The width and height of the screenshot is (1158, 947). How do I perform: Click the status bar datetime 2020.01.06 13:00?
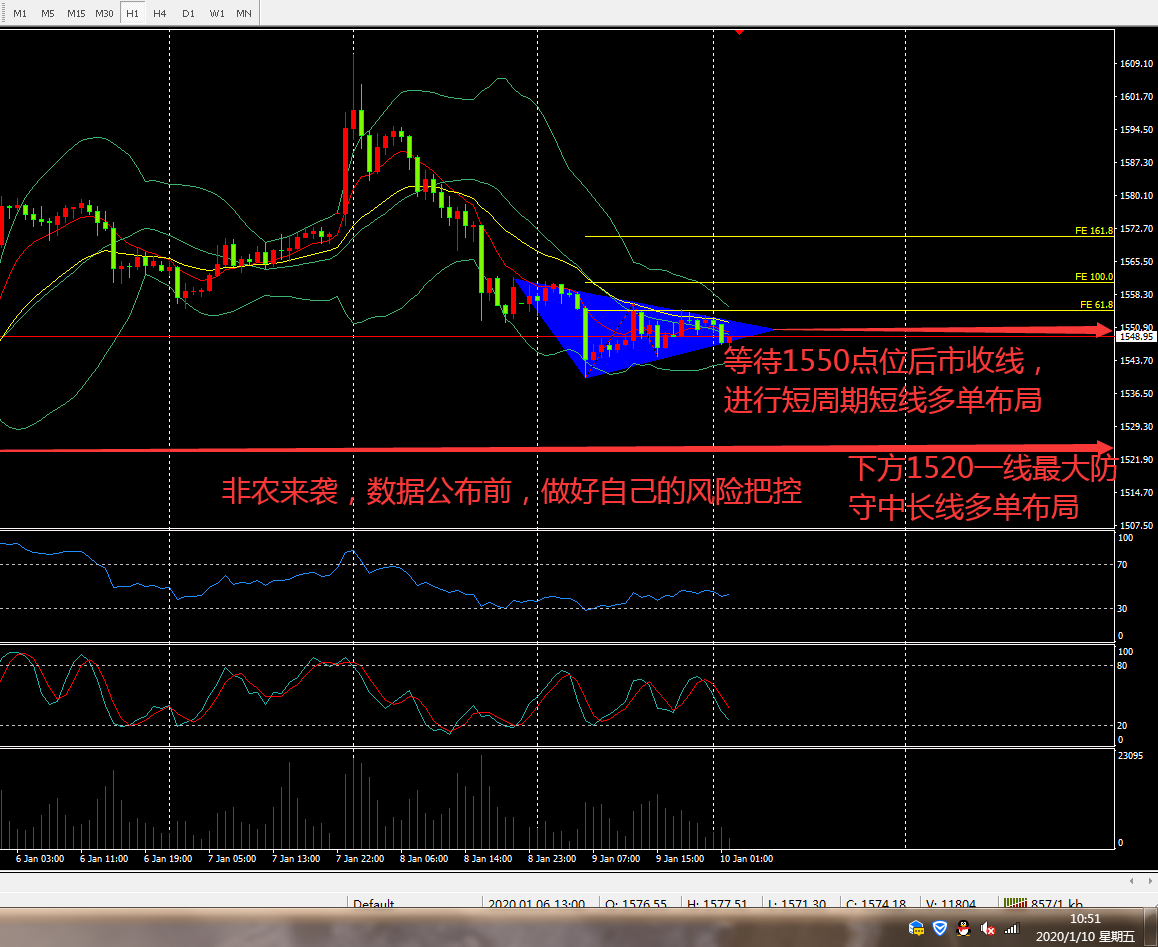click(537, 903)
